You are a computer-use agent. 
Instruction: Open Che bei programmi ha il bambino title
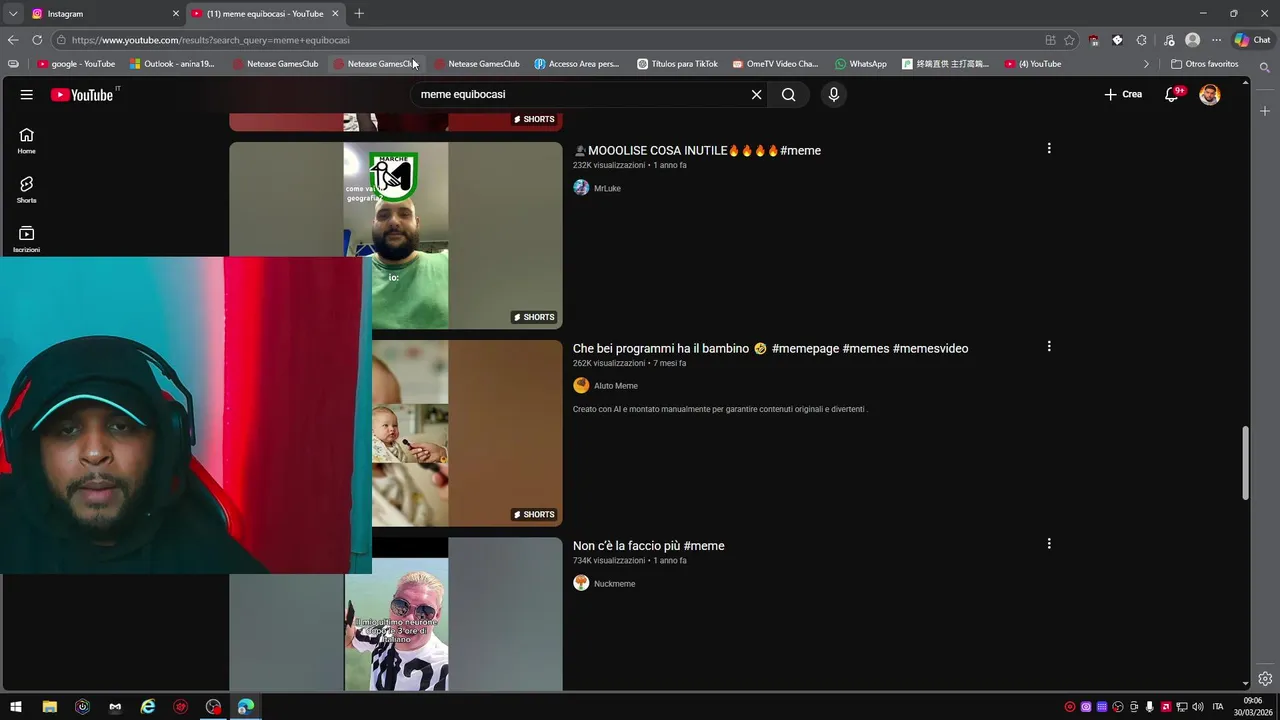770,348
